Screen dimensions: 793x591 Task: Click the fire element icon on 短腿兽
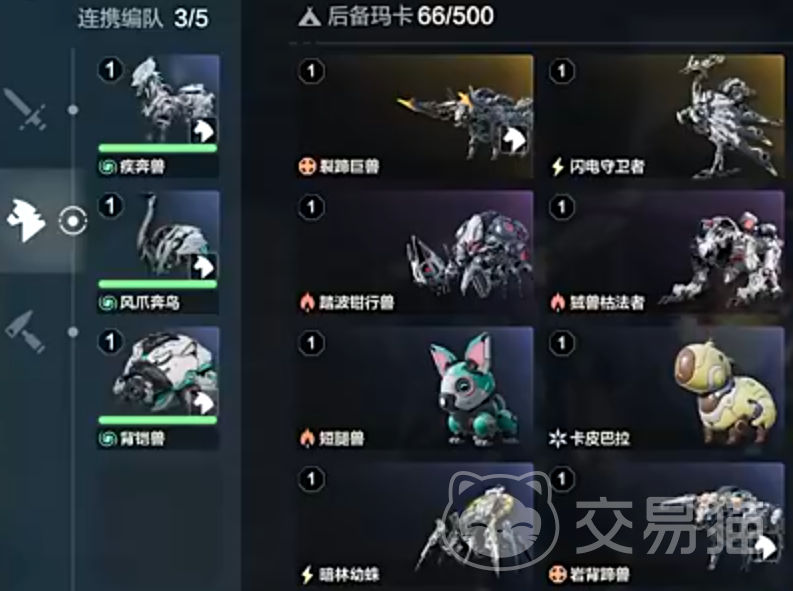point(307,438)
